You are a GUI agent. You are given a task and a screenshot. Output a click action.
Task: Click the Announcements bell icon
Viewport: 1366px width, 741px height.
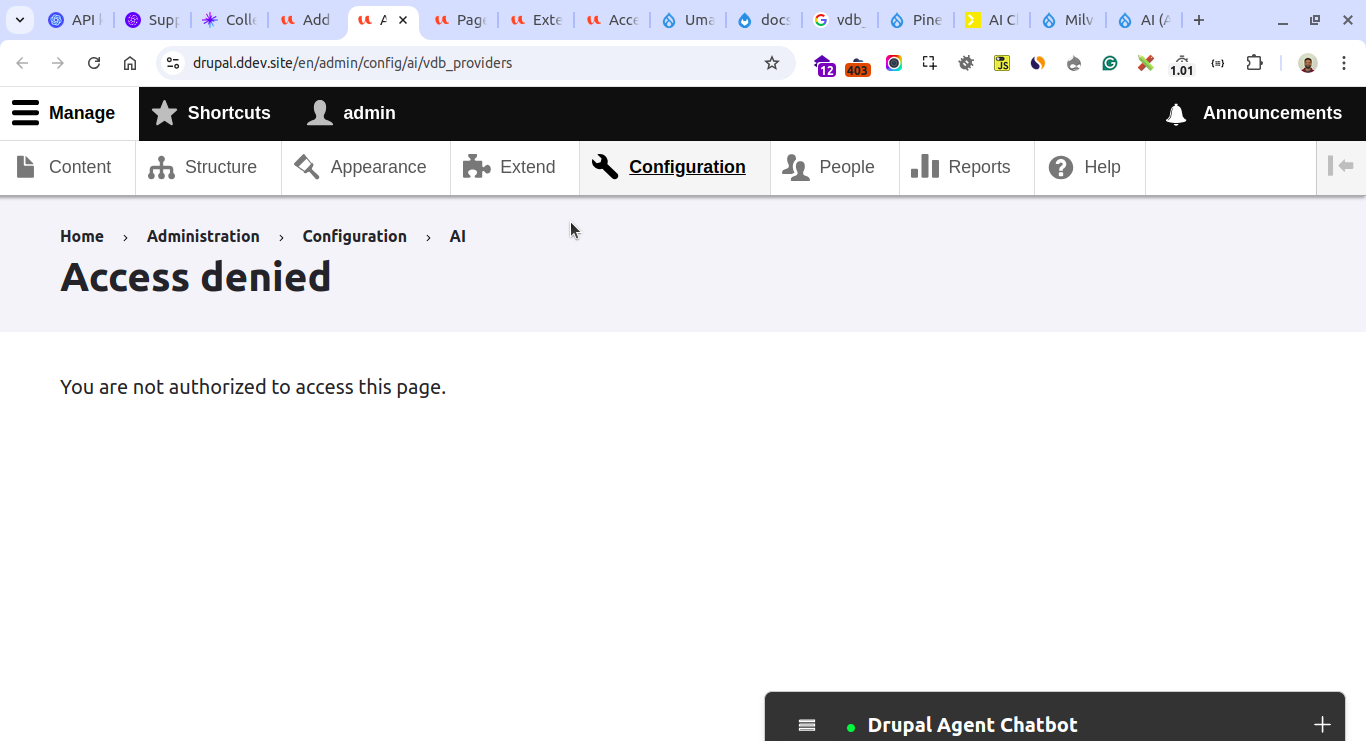pyautogui.click(x=1175, y=113)
